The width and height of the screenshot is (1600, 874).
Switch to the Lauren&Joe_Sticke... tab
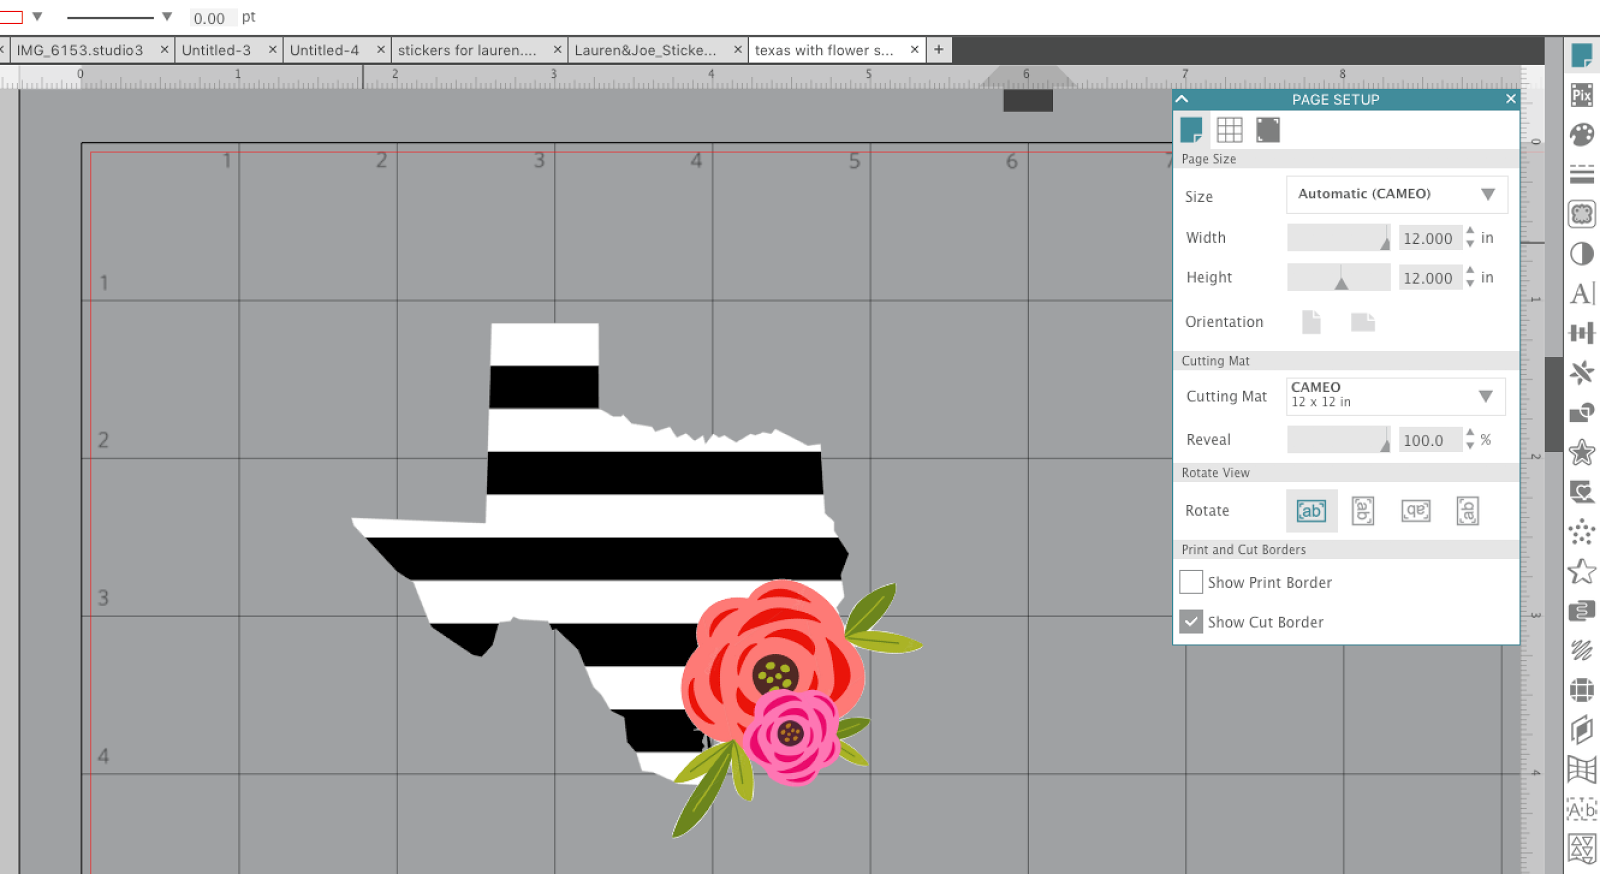[645, 50]
